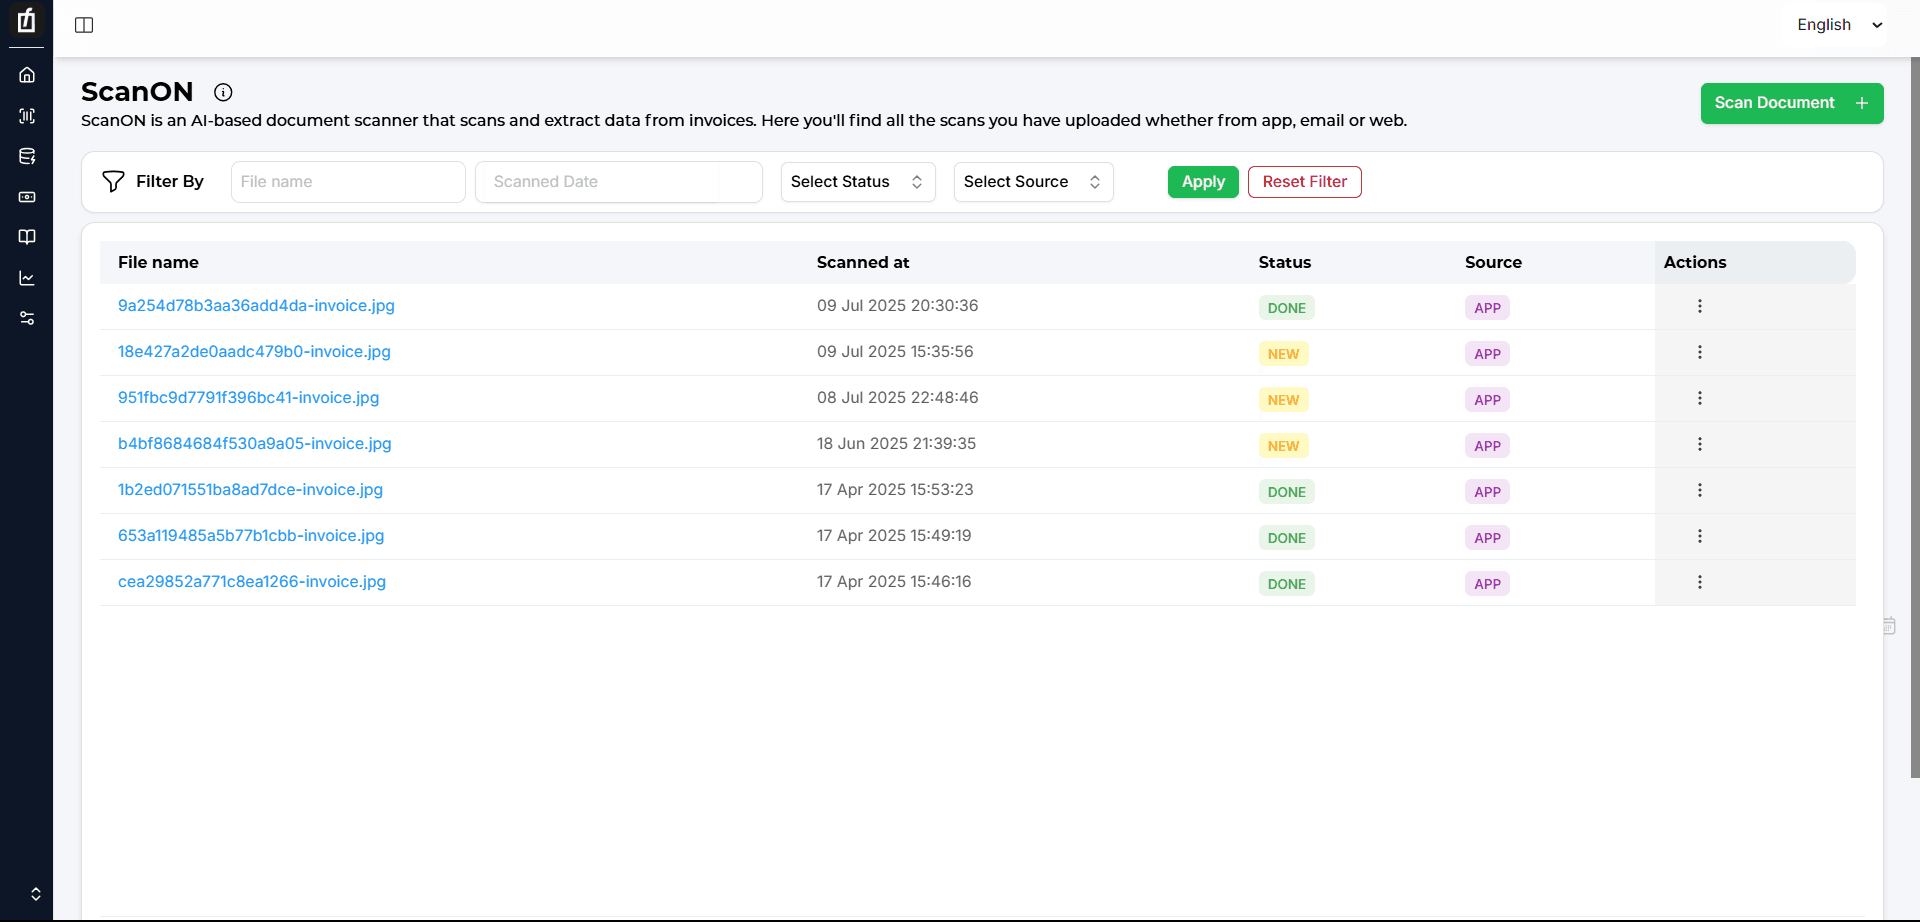This screenshot has height=922, width=1920.
Task: Click the Scanned at column header
Action: 863,262
